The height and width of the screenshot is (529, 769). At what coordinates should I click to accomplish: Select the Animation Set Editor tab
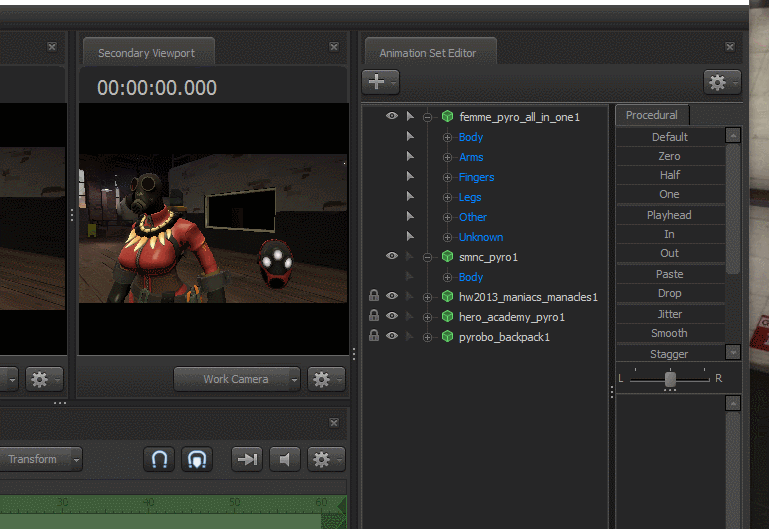pyautogui.click(x=430, y=52)
